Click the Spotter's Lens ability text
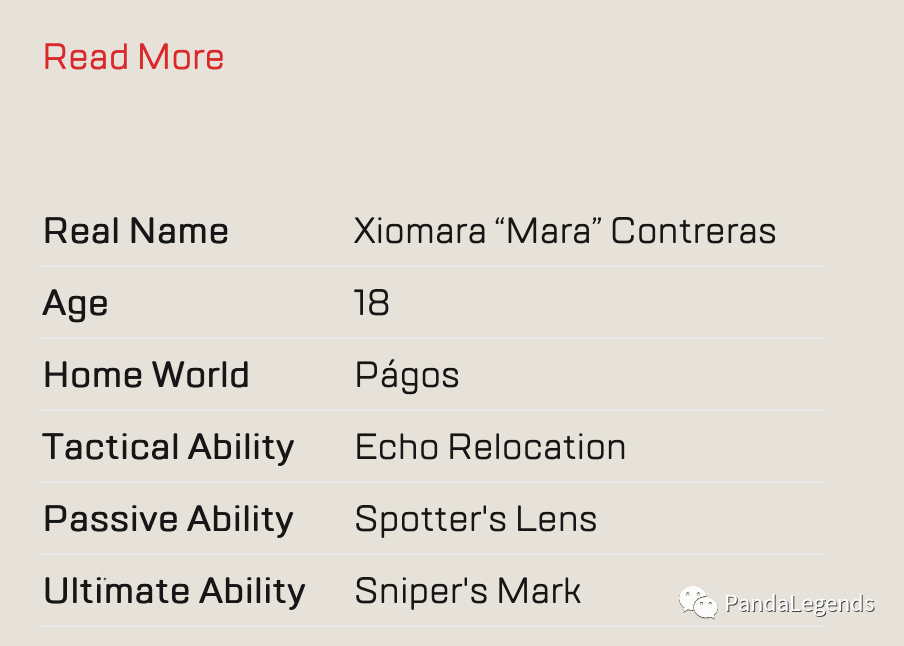The width and height of the screenshot is (904, 646). coord(476,519)
